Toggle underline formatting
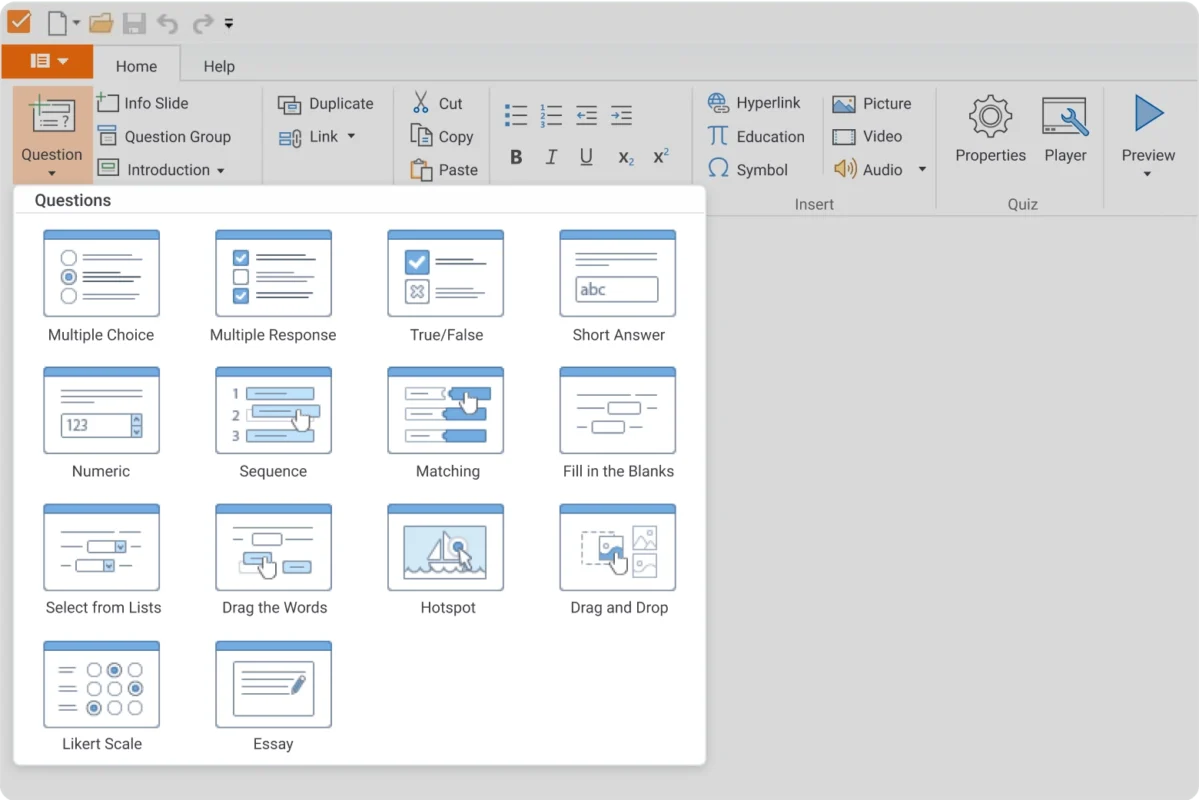The height and width of the screenshot is (800, 1199). coord(586,157)
